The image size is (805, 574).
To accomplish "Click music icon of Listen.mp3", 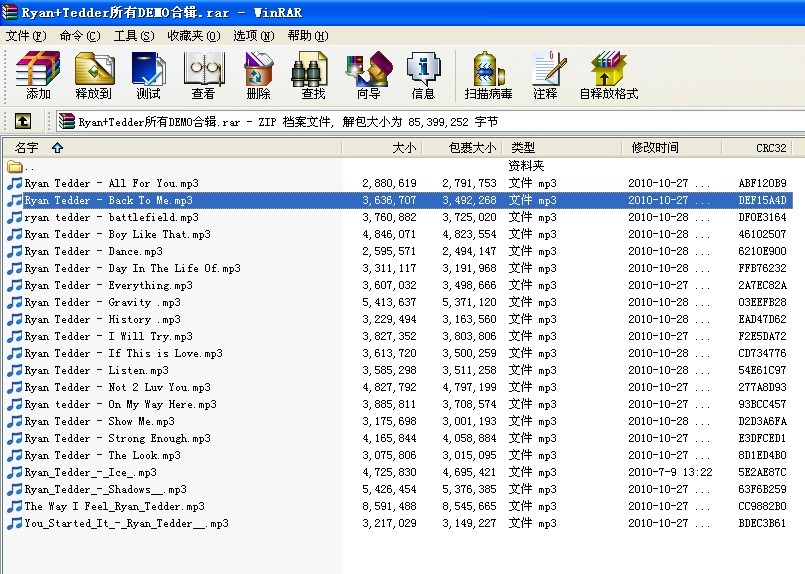I will click(14, 370).
